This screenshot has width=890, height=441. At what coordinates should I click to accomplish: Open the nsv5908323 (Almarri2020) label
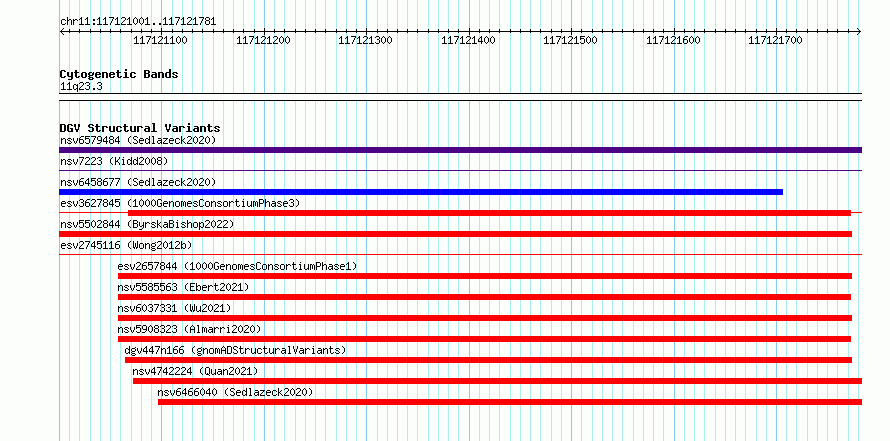(x=189, y=329)
